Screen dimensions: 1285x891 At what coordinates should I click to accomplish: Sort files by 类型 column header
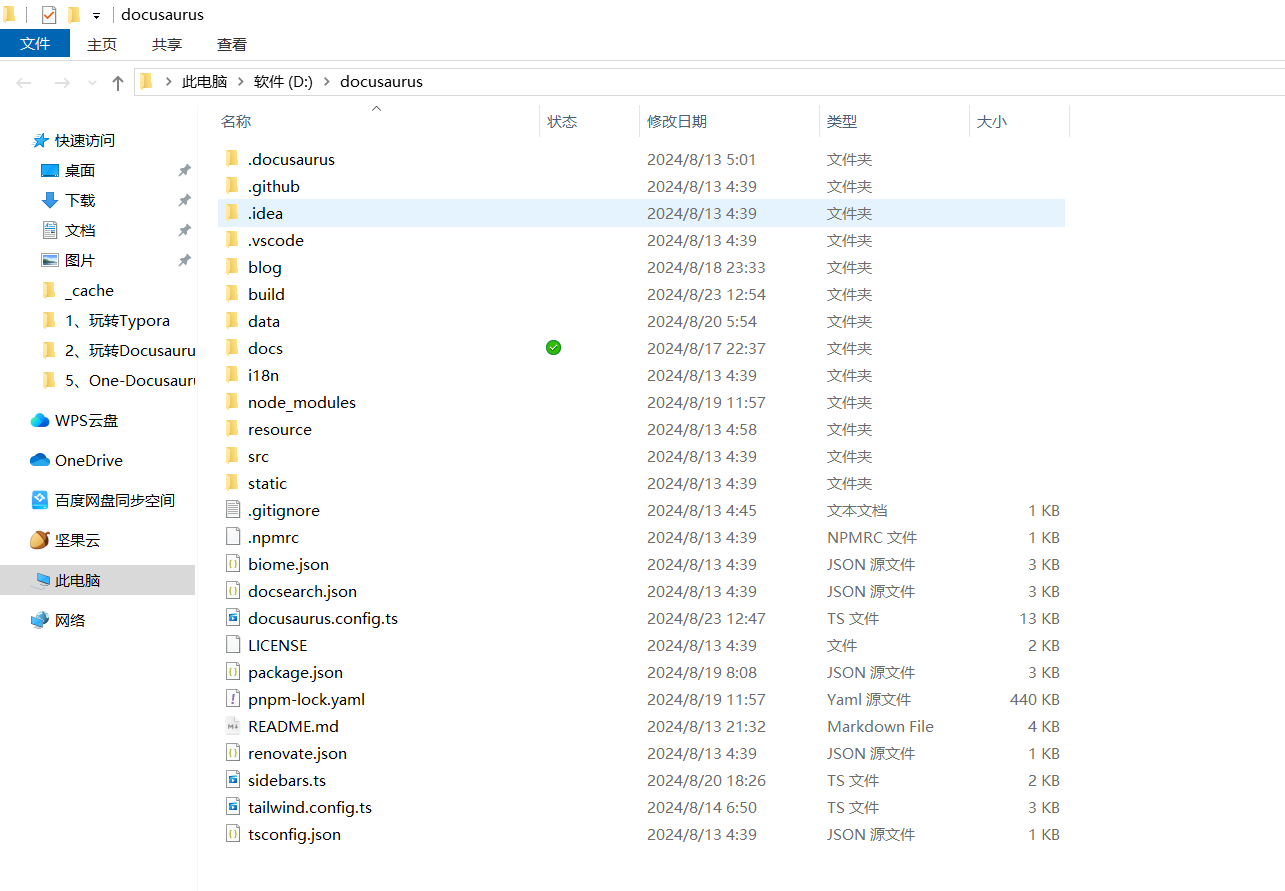[x=894, y=121]
